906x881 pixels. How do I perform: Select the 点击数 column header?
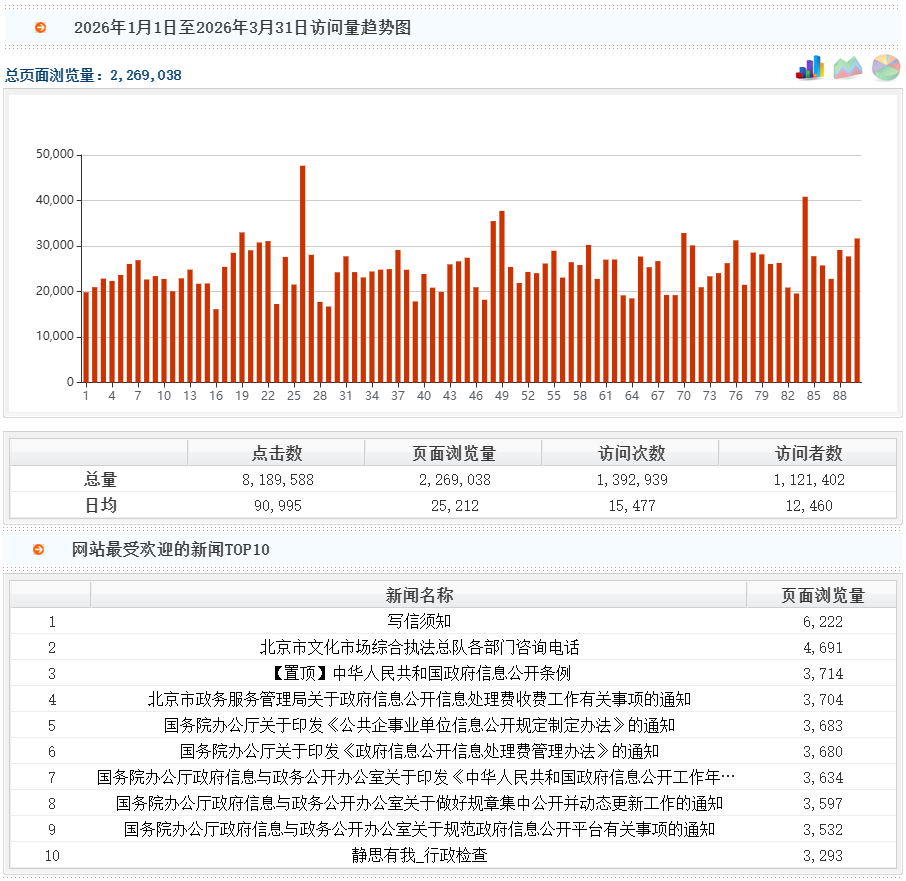pos(277,453)
